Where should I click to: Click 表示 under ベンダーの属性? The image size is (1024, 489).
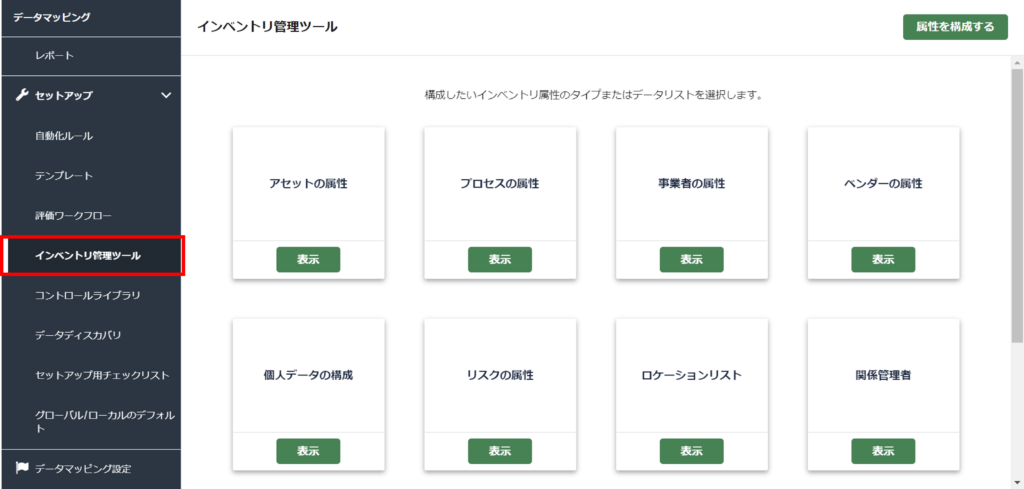coord(883,259)
